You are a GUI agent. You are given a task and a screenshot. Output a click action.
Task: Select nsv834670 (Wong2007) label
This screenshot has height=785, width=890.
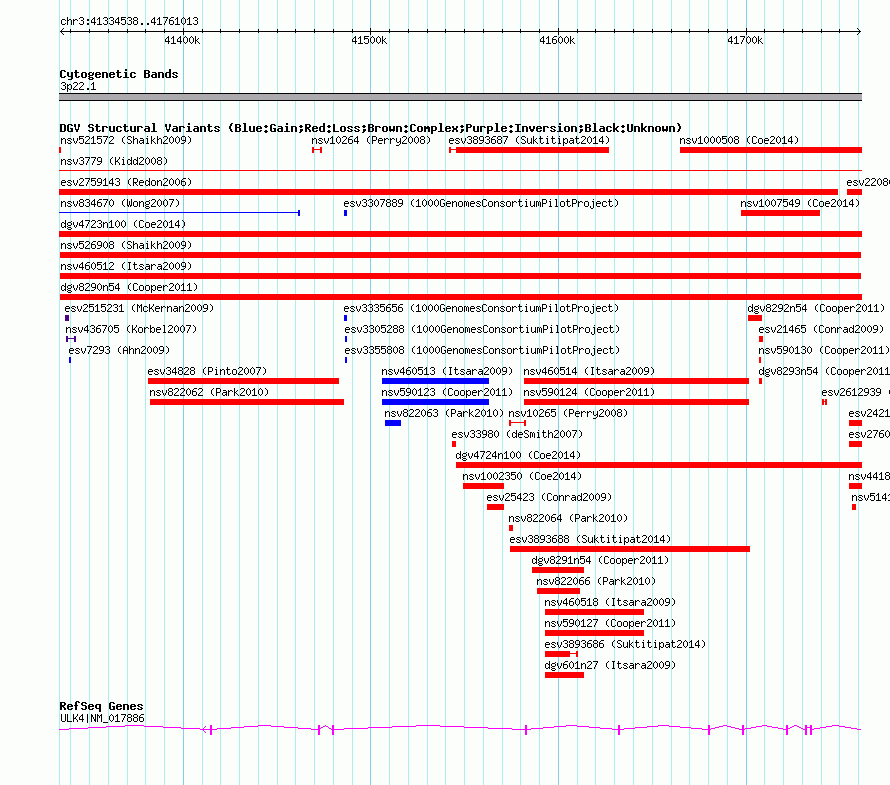[120, 203]
